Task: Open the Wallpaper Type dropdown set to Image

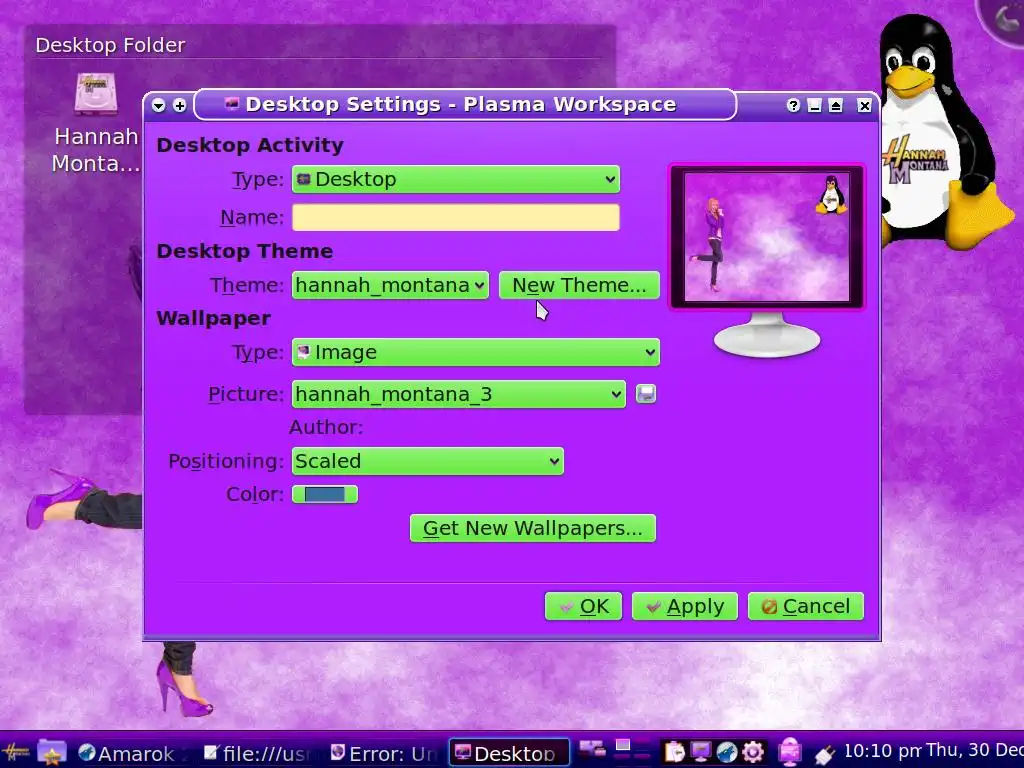Action: click(475, 352)
